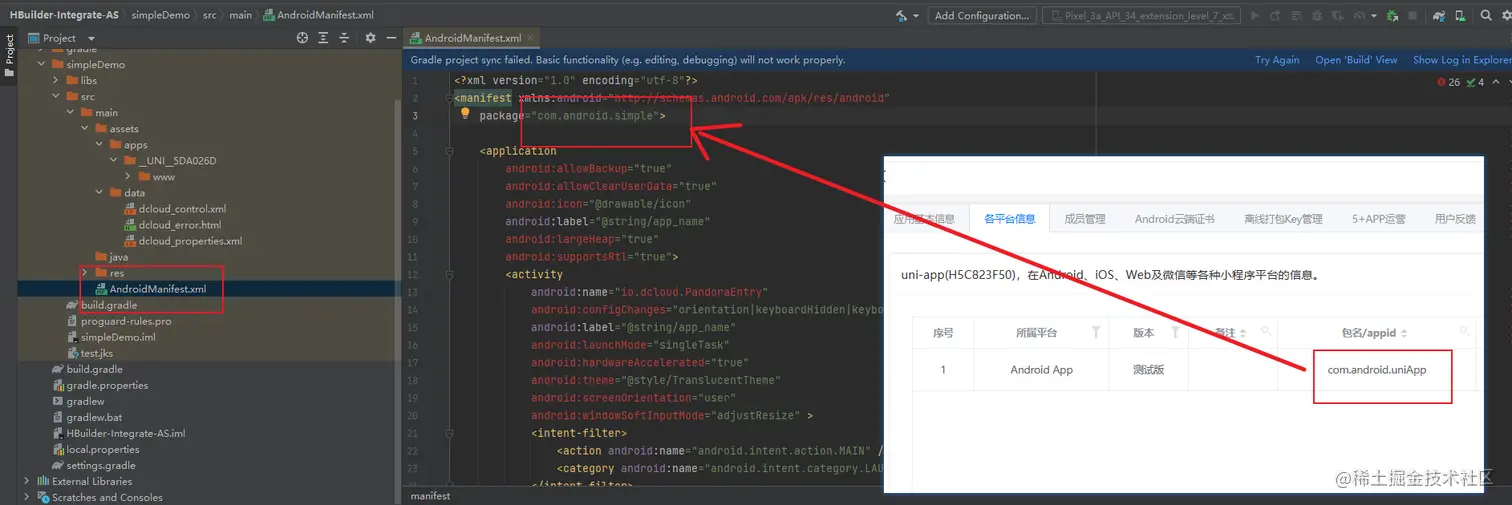Open the Add Configuration dropdown
The height and width of the screenshot is (505, 1512).
(982, 16)
